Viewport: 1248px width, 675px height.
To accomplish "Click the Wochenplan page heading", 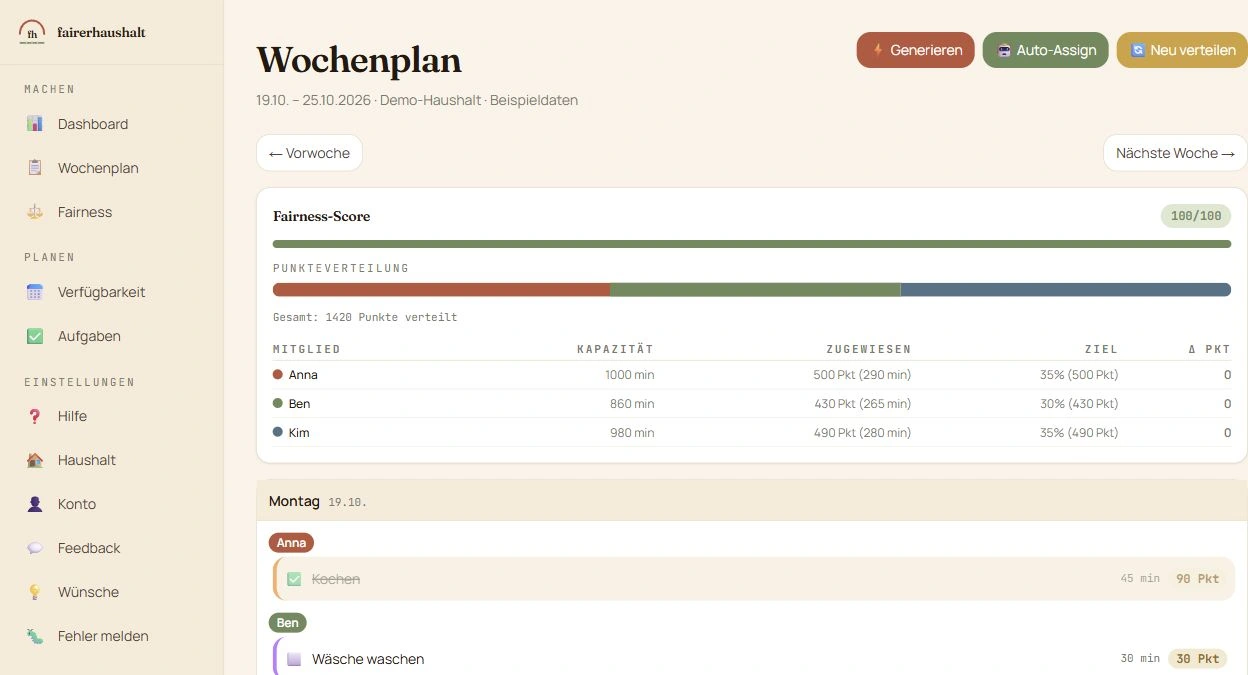I will [359, 60].
